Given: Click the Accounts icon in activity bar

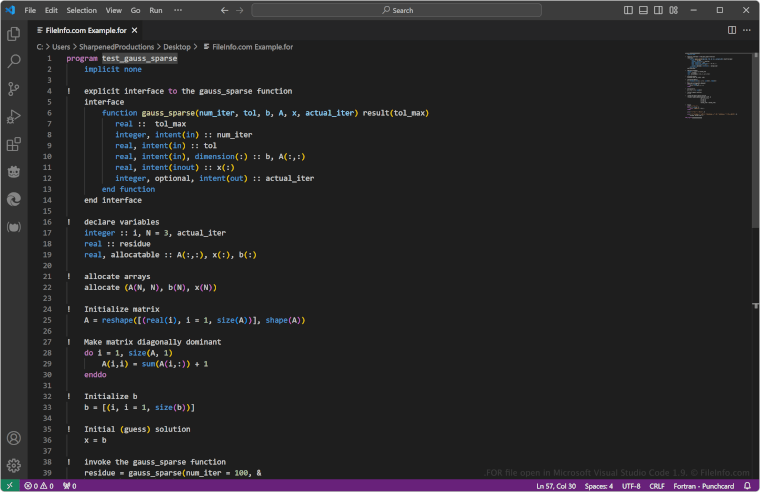Looking at the screenshot, I should [14, 438].
